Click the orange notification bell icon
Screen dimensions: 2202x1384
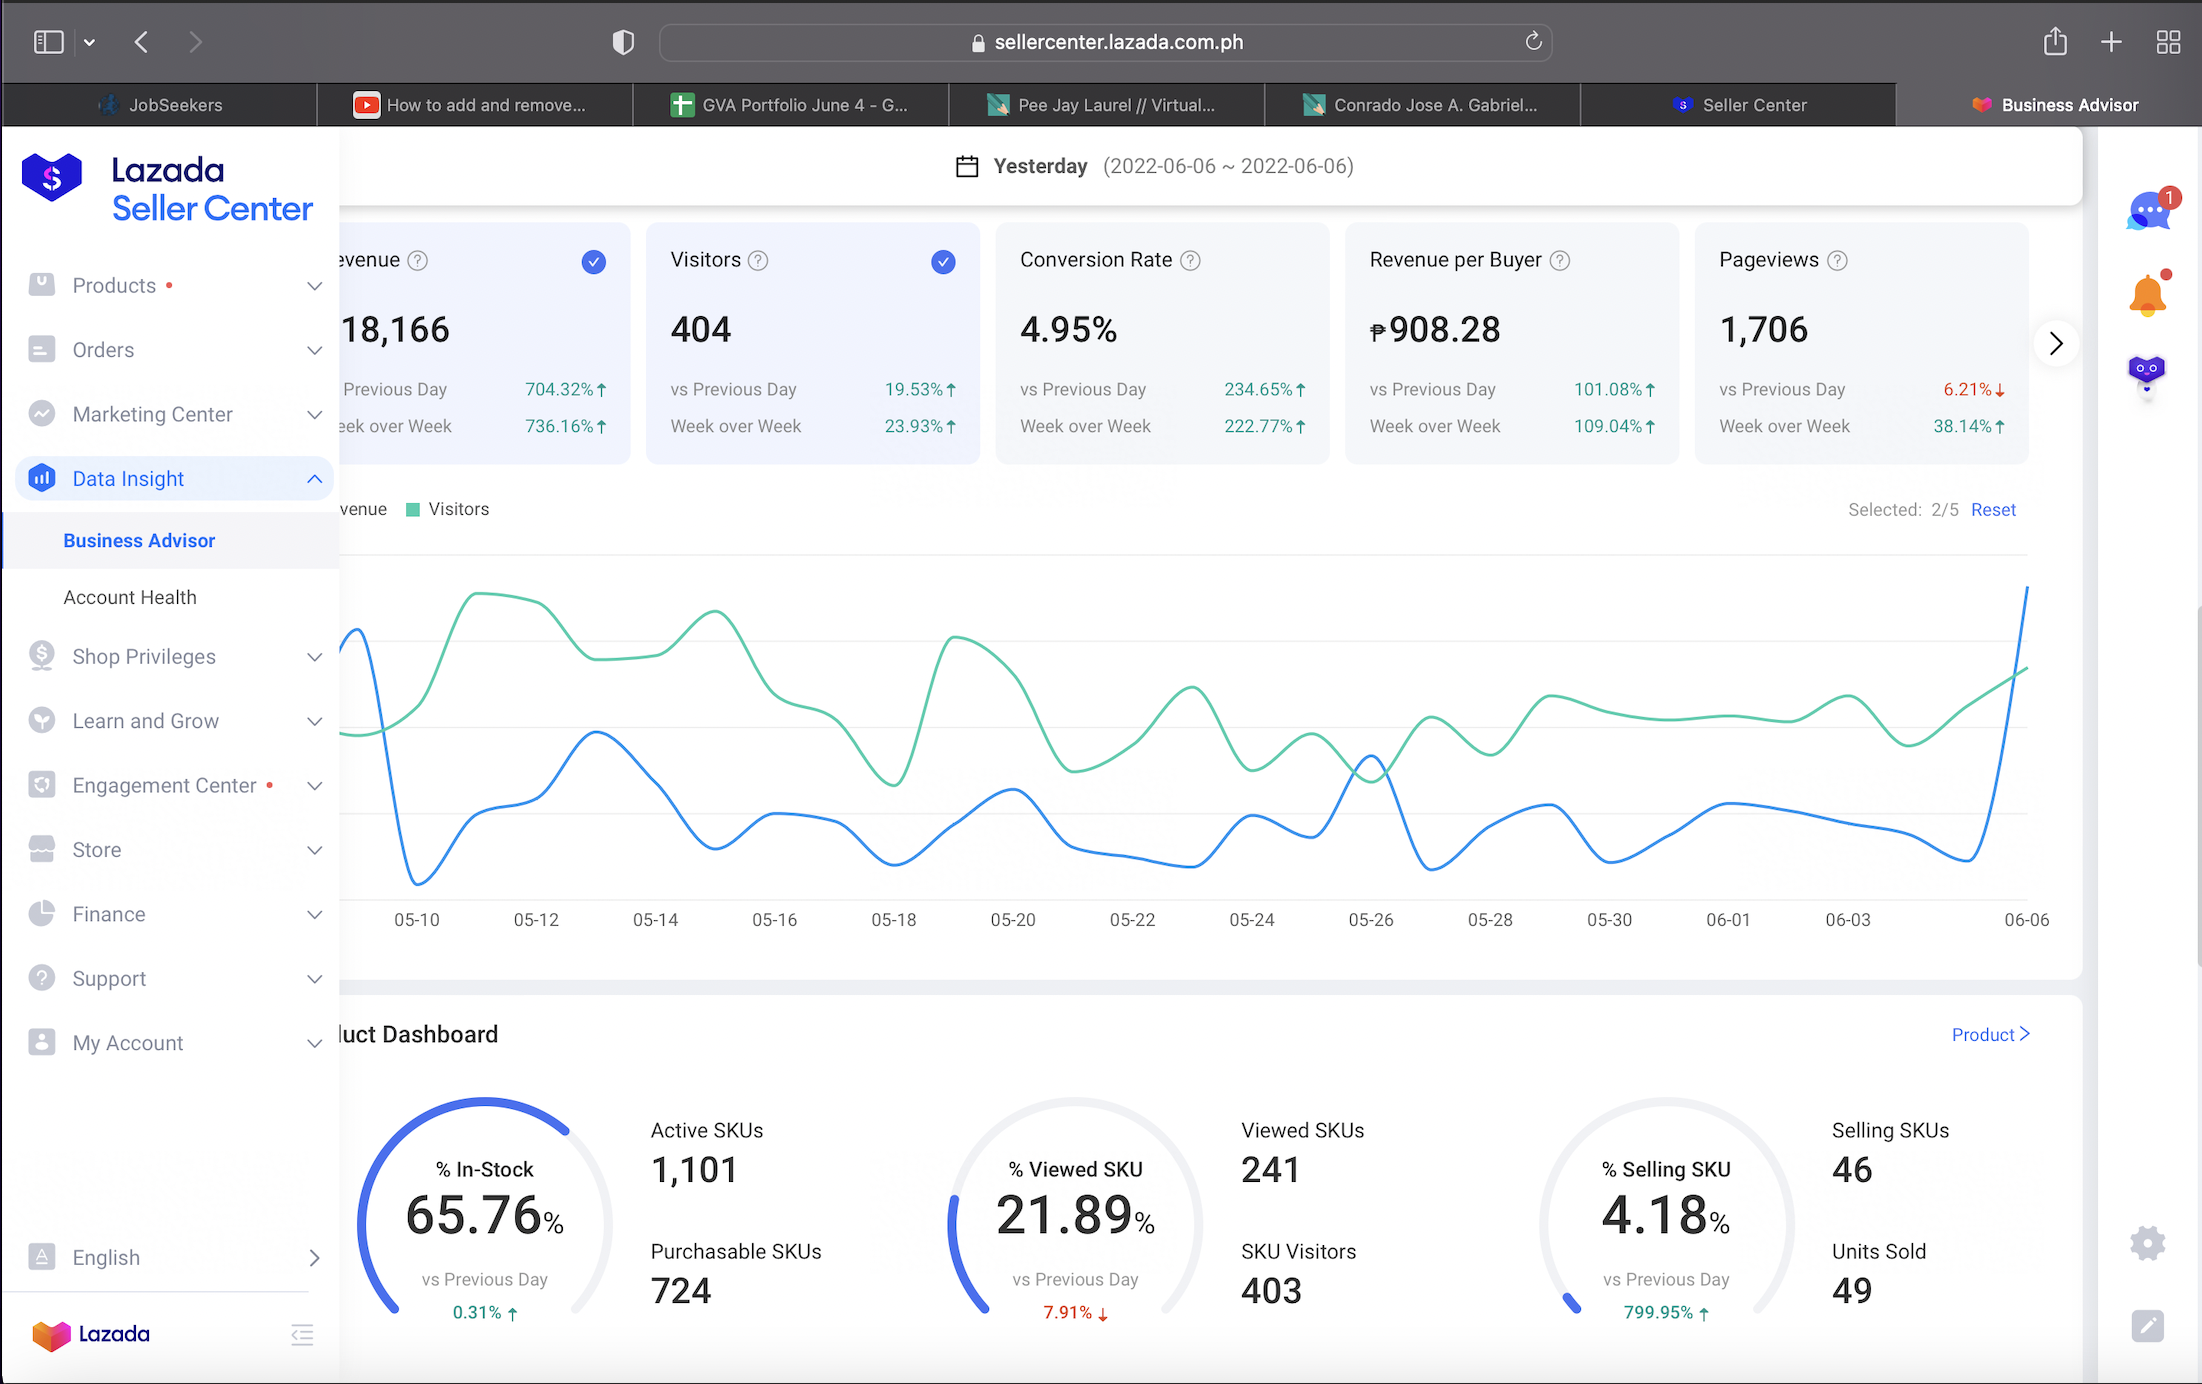[2147, 295]
